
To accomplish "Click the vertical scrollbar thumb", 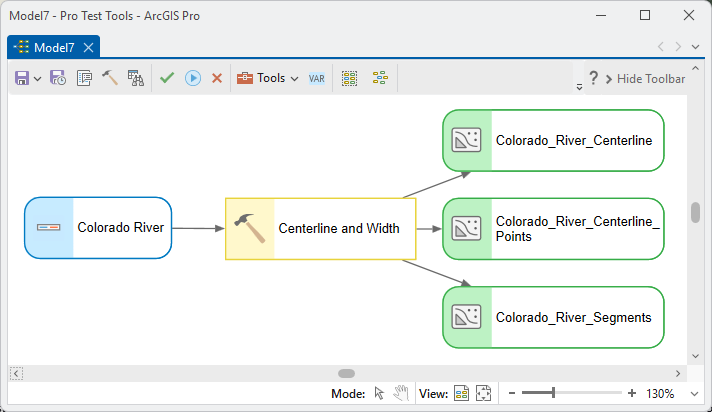I will [695, 213].
